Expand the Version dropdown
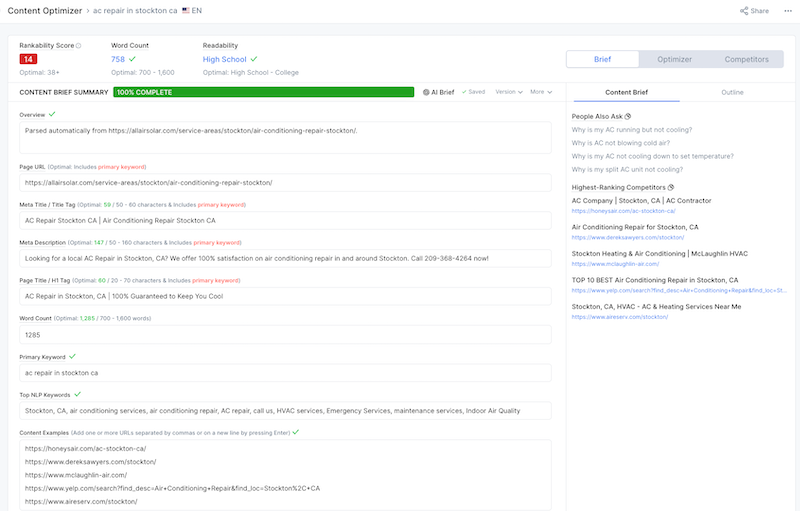The width and height of the screenshot is (800, 511). (508, 92)
